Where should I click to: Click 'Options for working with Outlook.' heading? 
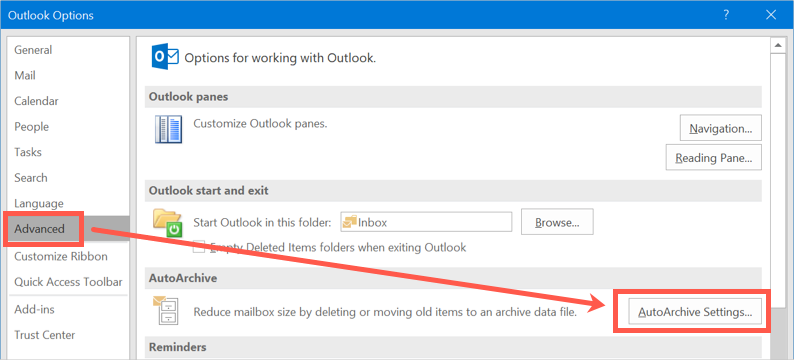click(280, 58)
